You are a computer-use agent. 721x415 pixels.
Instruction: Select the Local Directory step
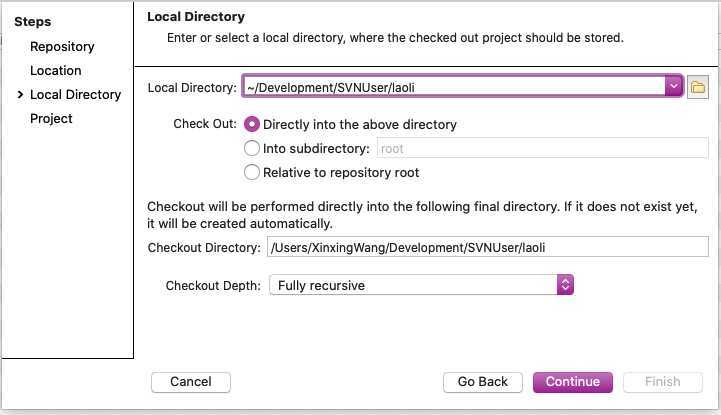coord(75,95)
